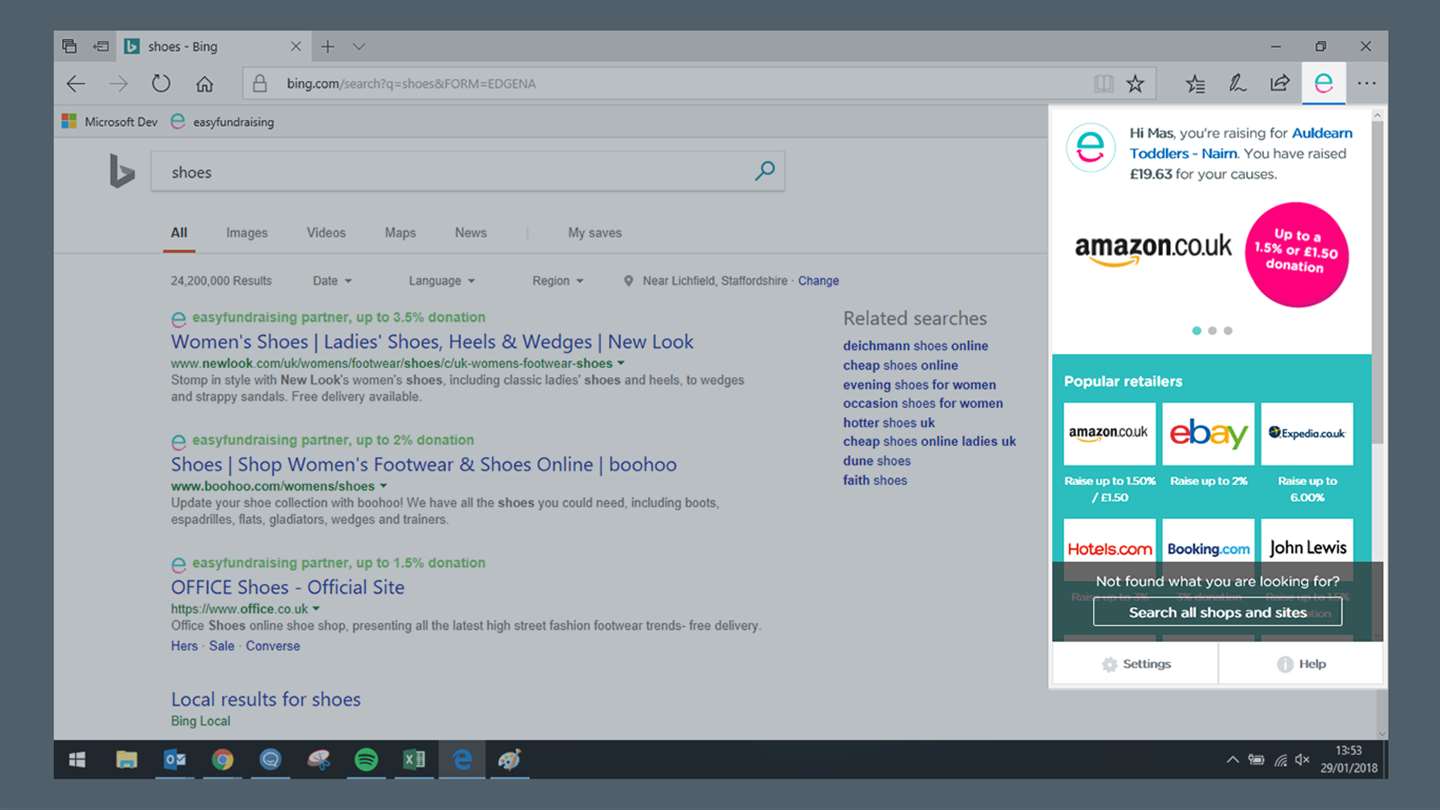Open File Explorer from taskbar
Image resolution: width=1440 pixels, height=810 pixels.
[x=126, y=760]
